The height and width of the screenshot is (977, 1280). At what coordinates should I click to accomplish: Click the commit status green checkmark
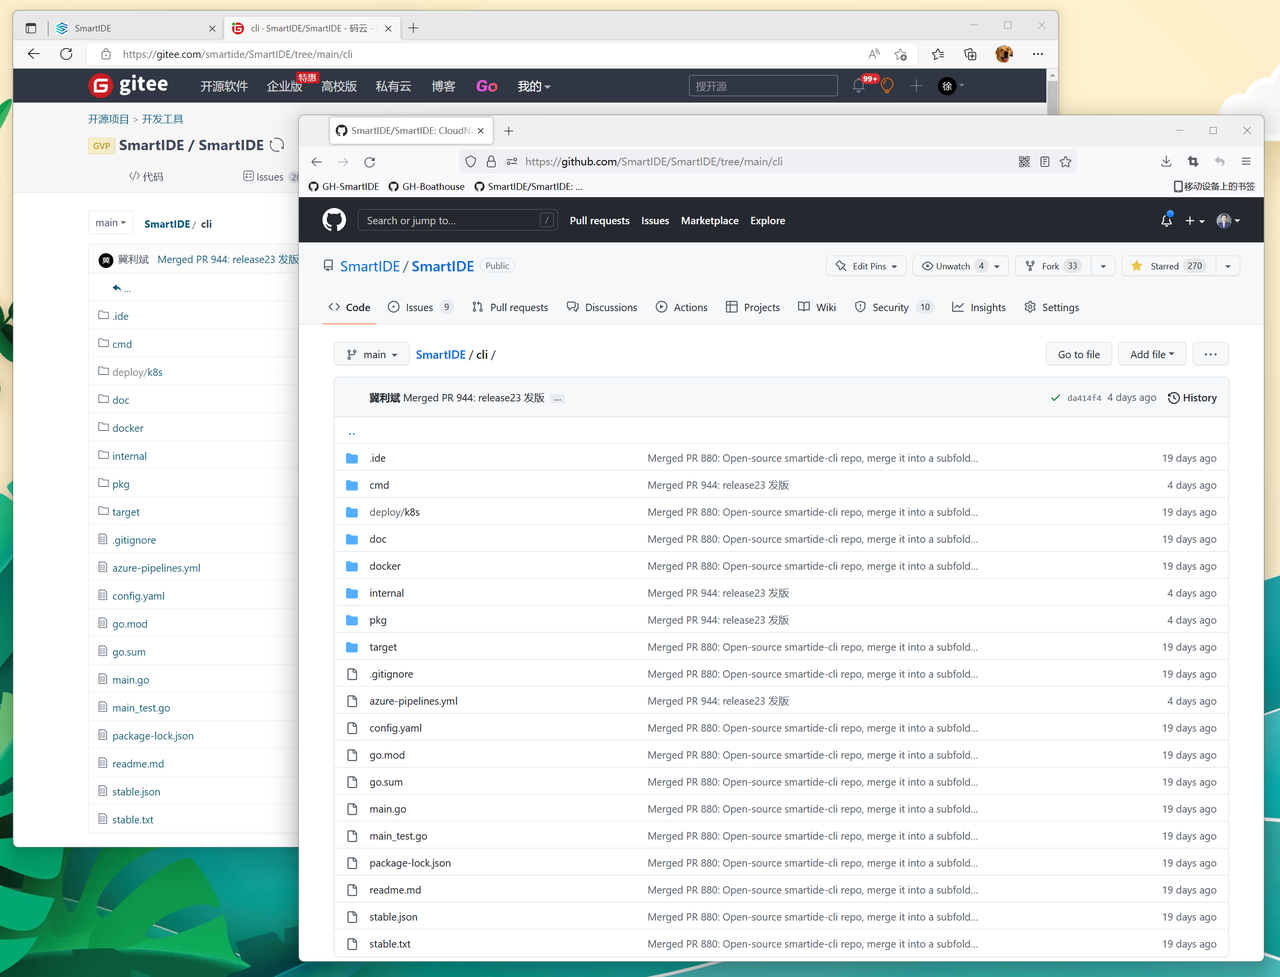click(1055, 398)
